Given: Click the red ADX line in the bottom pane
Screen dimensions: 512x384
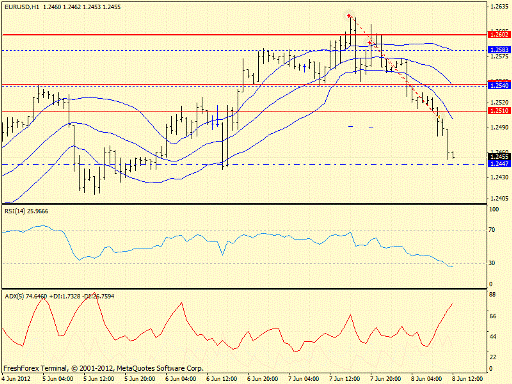Looking at the screenshot, I should 182,303.
